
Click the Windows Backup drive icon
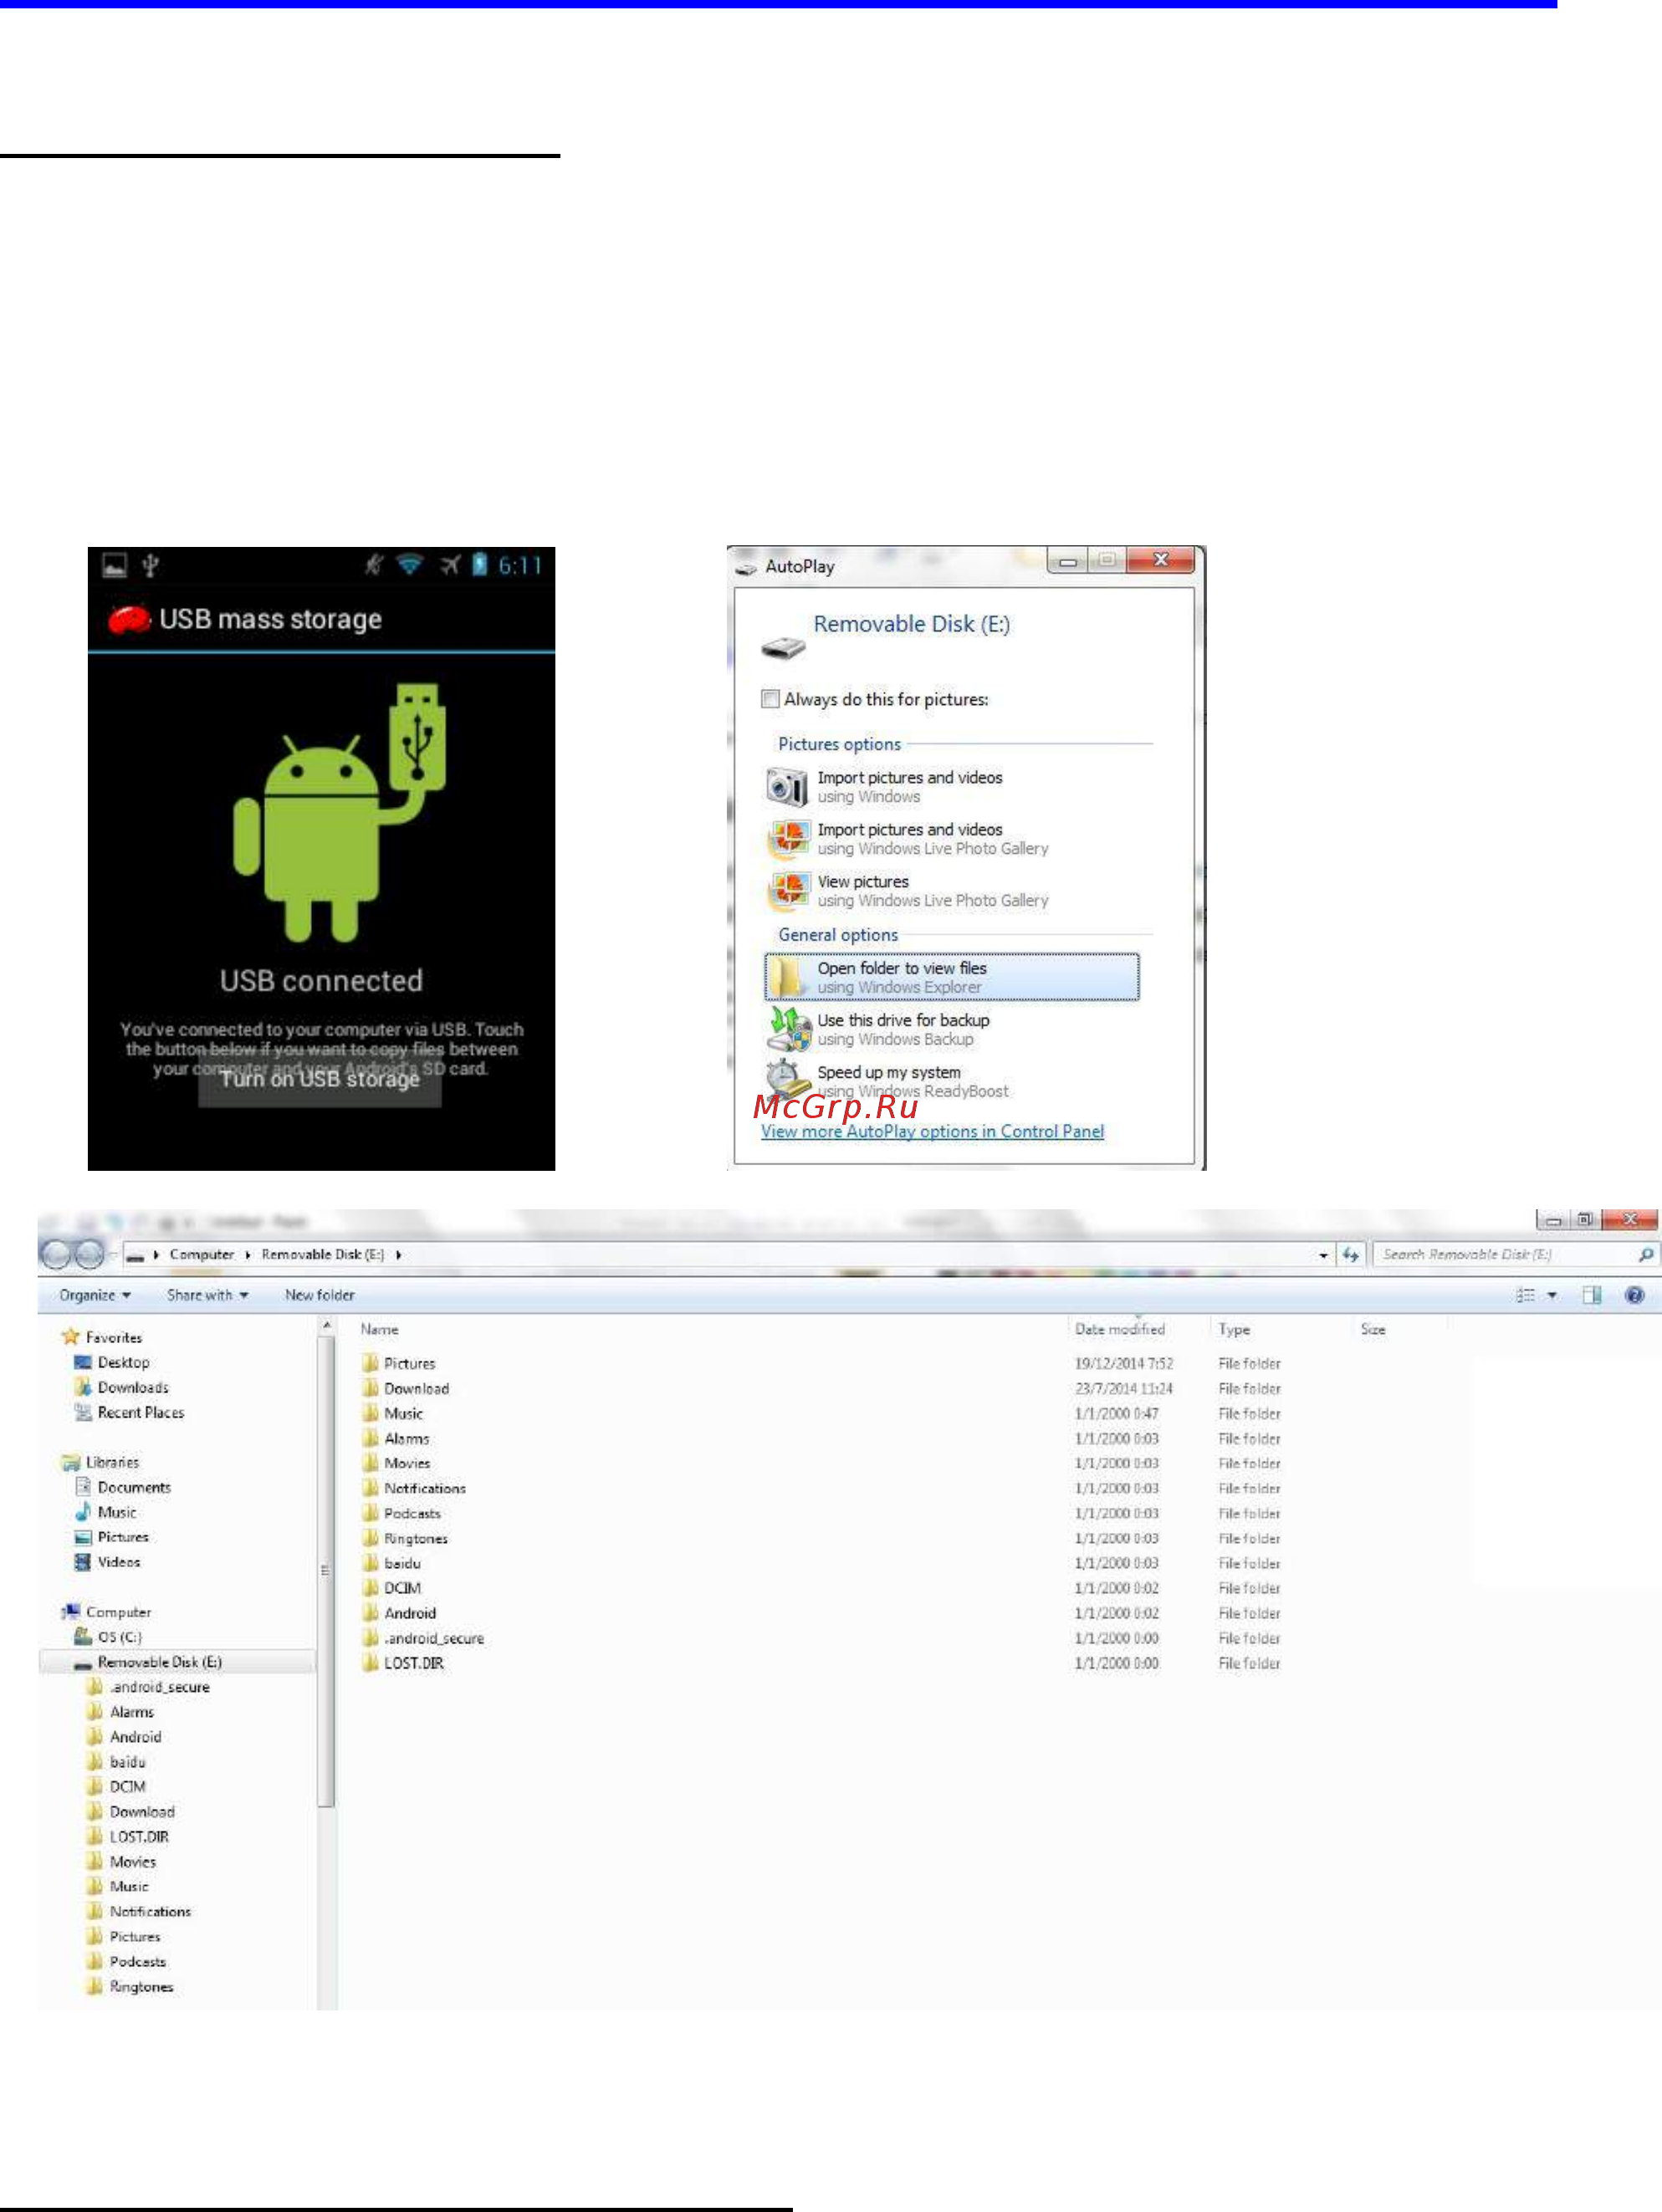pyautogui.click(x=789, y=1029)
